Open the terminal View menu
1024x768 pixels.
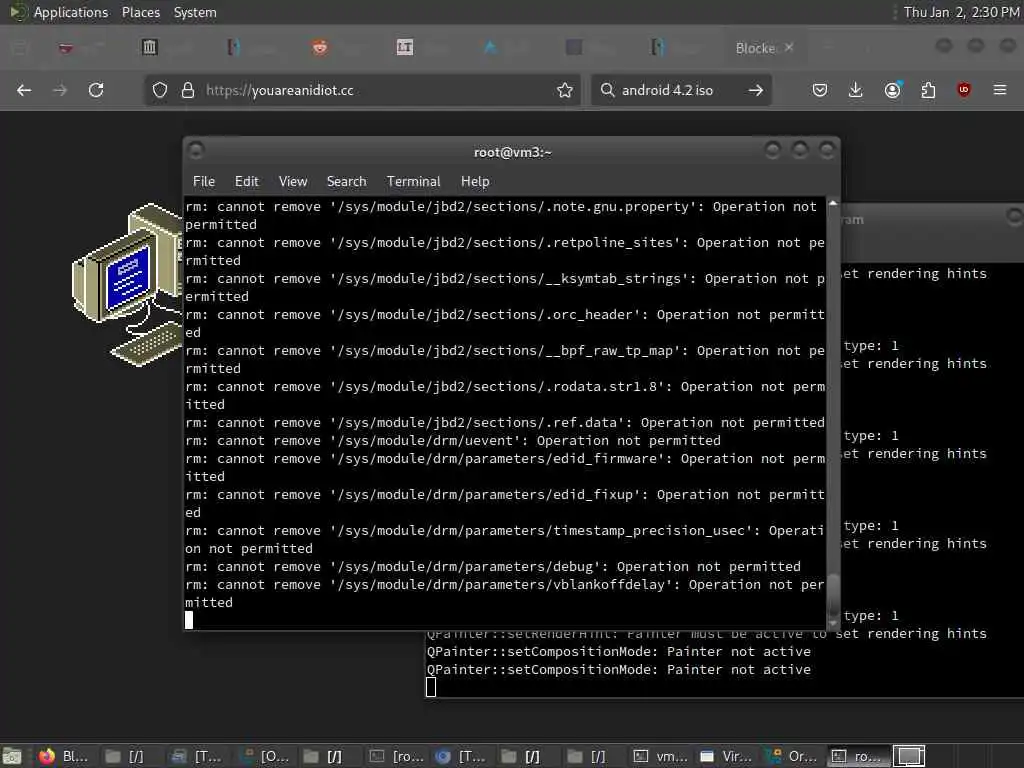(293, 182)
